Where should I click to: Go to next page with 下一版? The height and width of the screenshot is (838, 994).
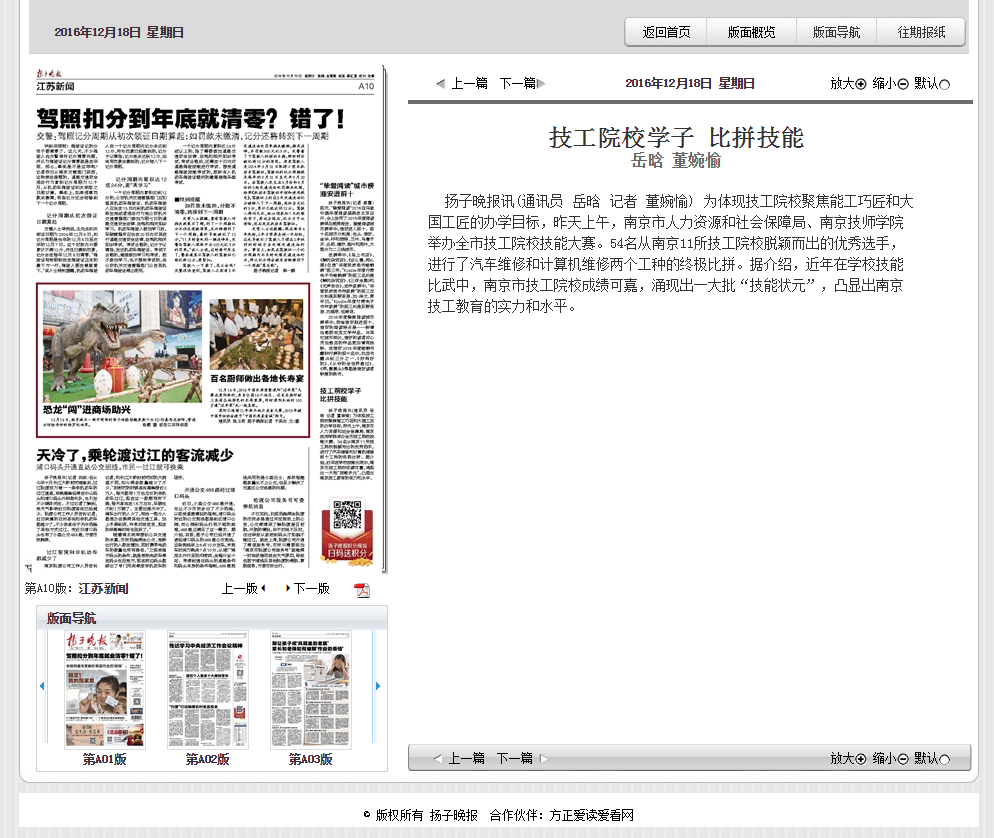point(310,589)
